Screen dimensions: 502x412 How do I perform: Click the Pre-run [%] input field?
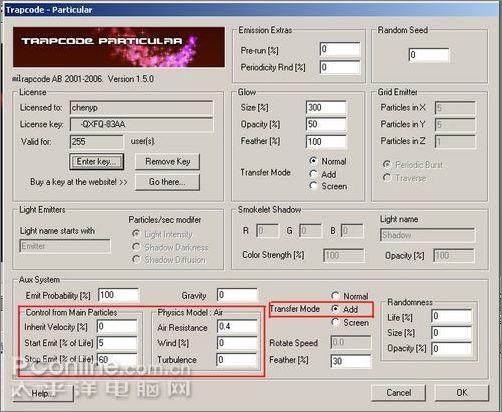(340, 50)
